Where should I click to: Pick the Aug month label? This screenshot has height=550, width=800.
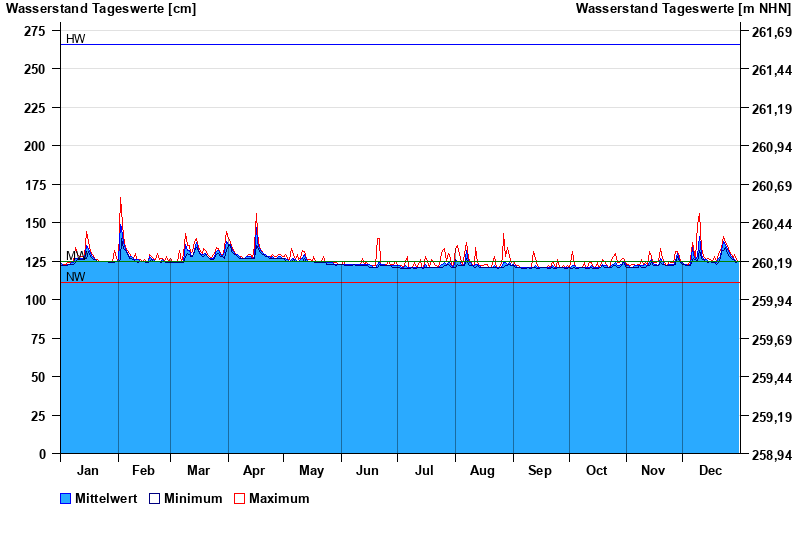point(482,471)
